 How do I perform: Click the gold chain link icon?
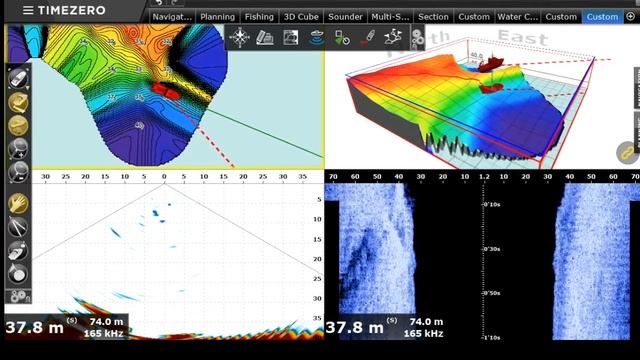pos(627,153)
